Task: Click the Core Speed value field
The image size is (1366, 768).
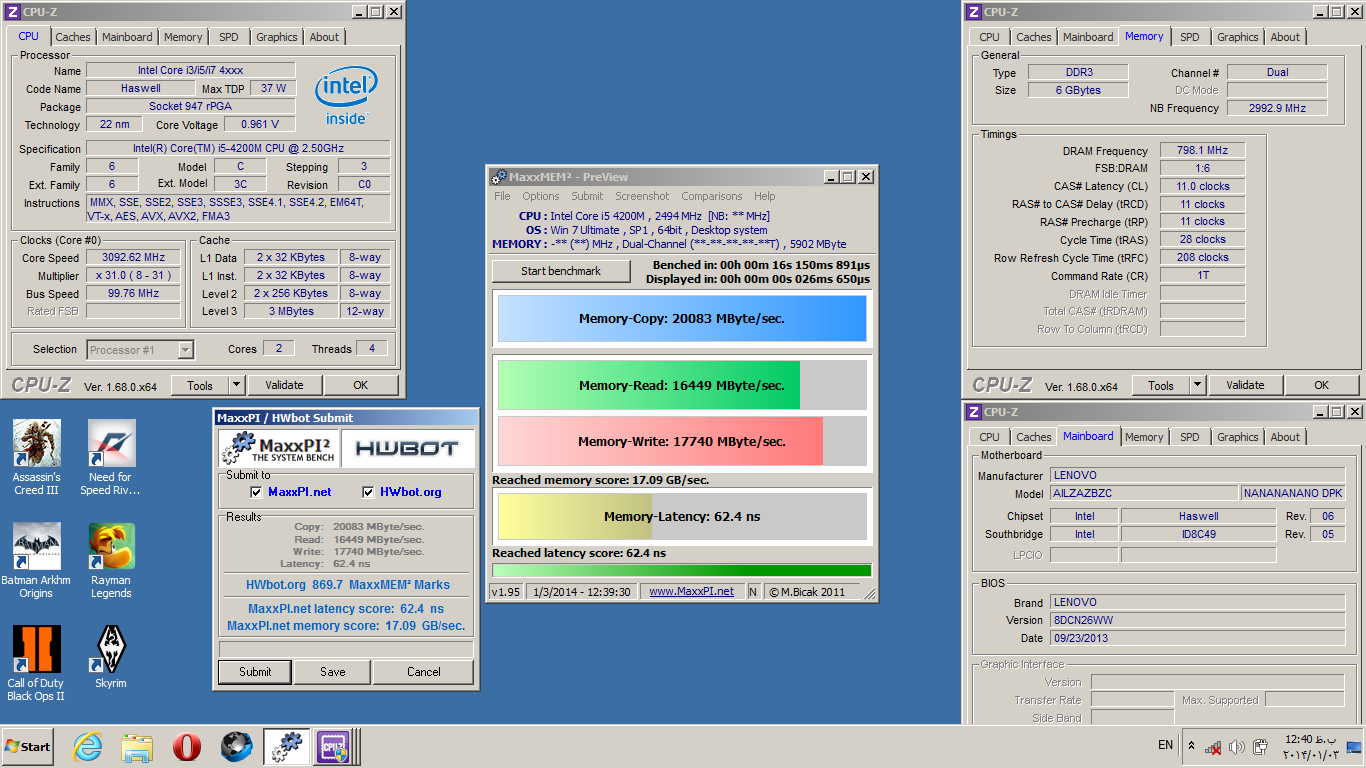Action: pyautogui.click(x=133, y=257)
